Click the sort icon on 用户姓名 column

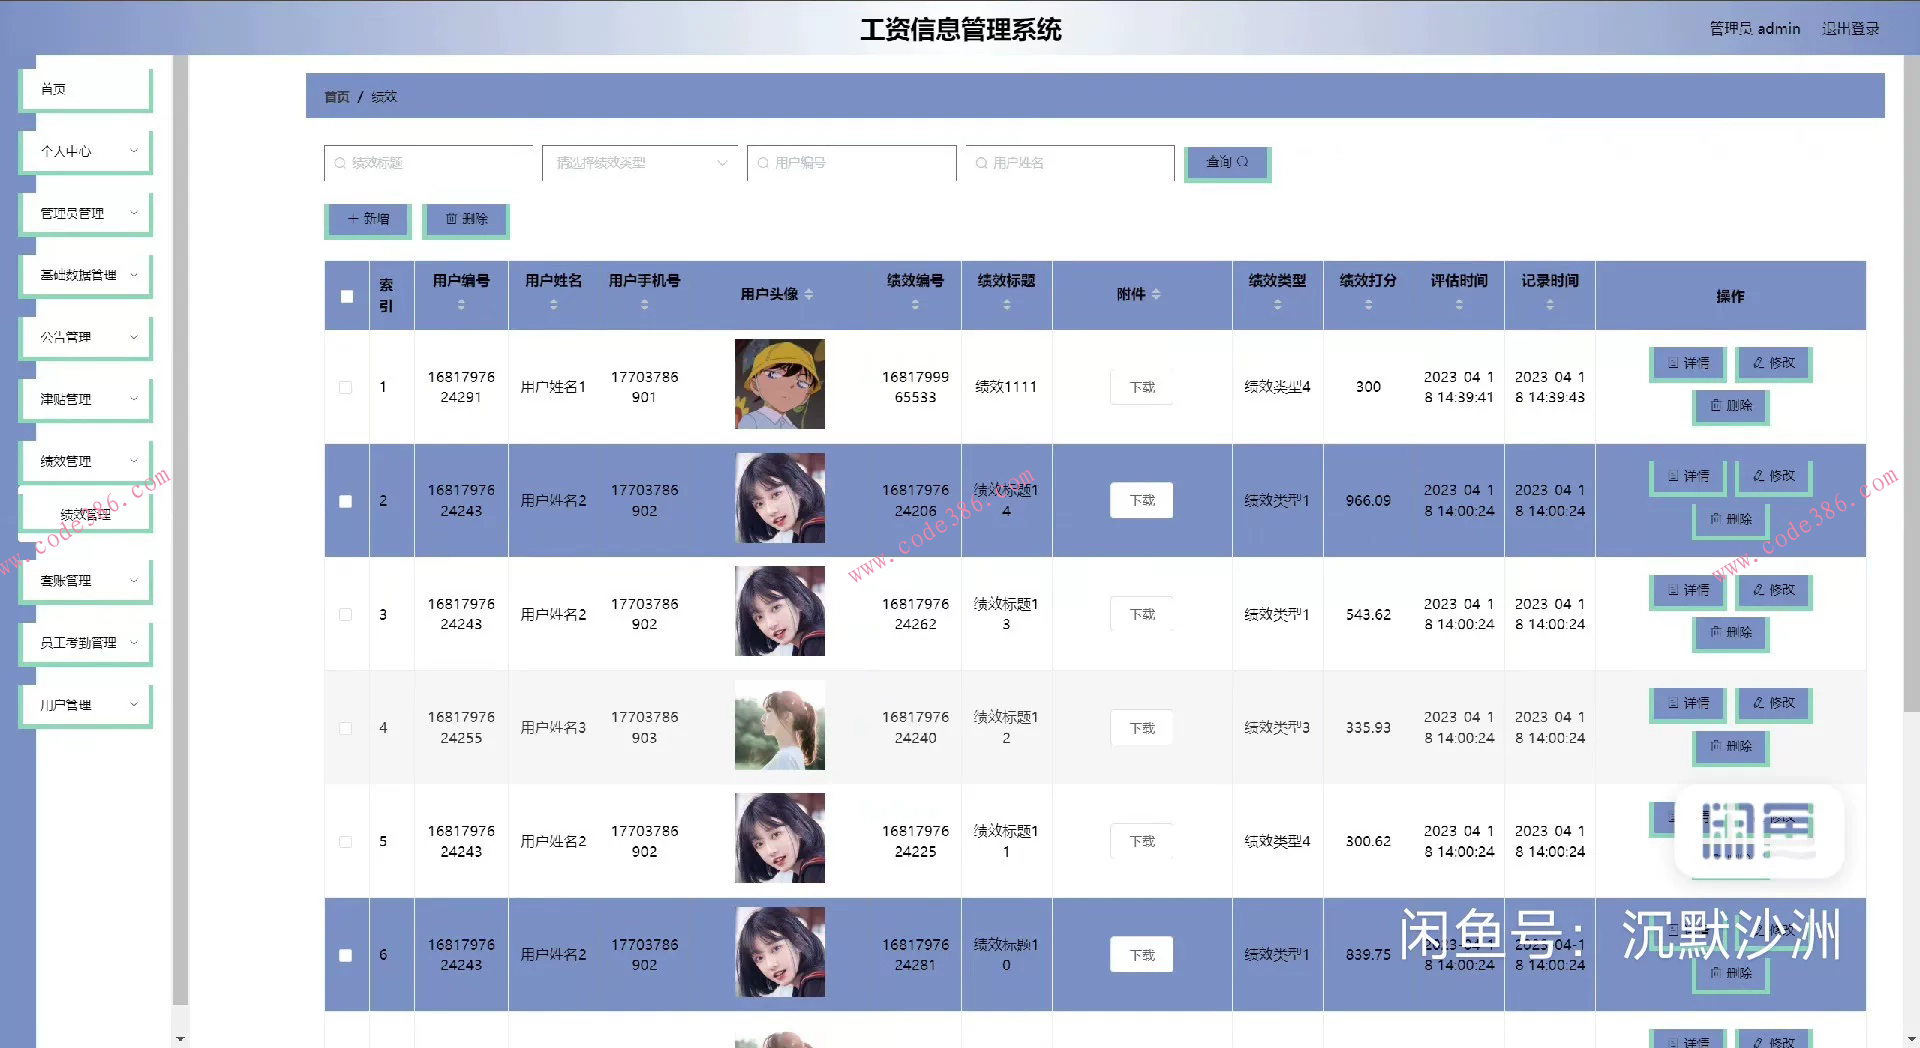[x=553, y=303]
